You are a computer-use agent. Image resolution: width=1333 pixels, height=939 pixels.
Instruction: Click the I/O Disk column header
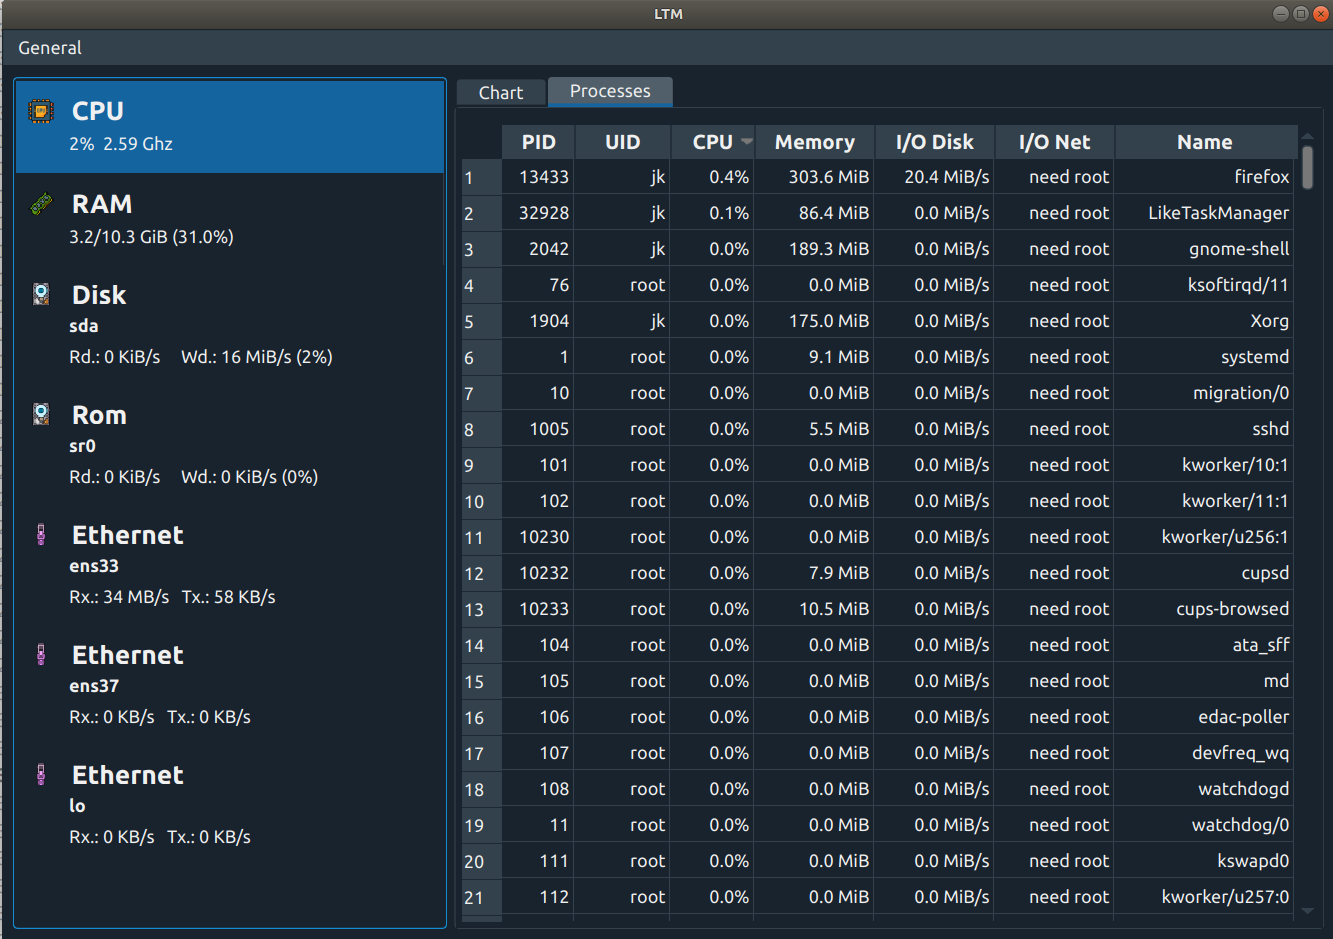point(934,142)
